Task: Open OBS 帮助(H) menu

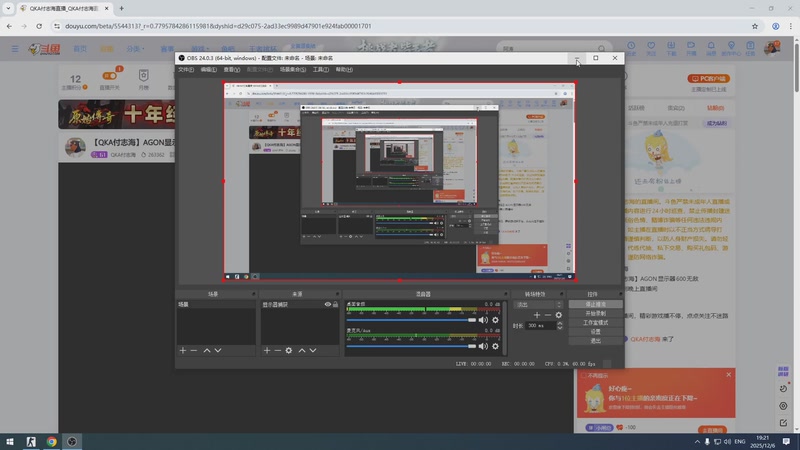Action: [x=344, y=69]
